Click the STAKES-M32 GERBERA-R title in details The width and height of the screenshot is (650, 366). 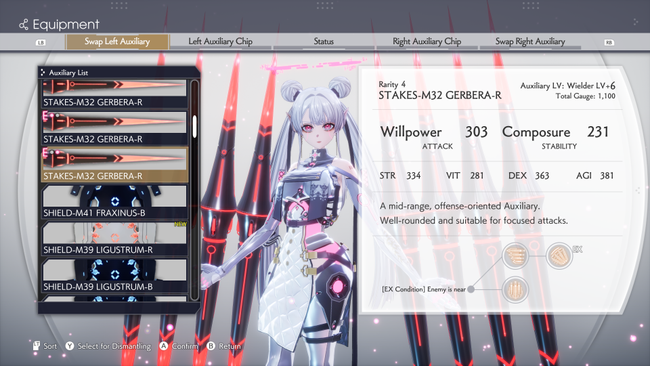(440, 96)
